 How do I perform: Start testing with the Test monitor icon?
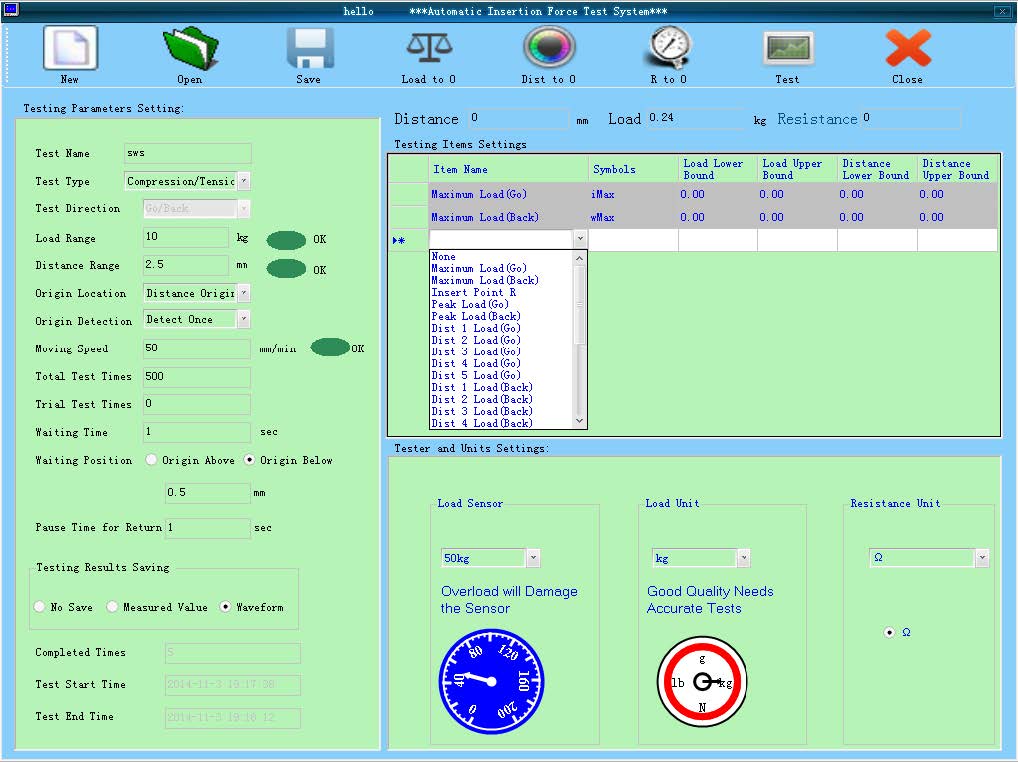[x=788, y=49]
